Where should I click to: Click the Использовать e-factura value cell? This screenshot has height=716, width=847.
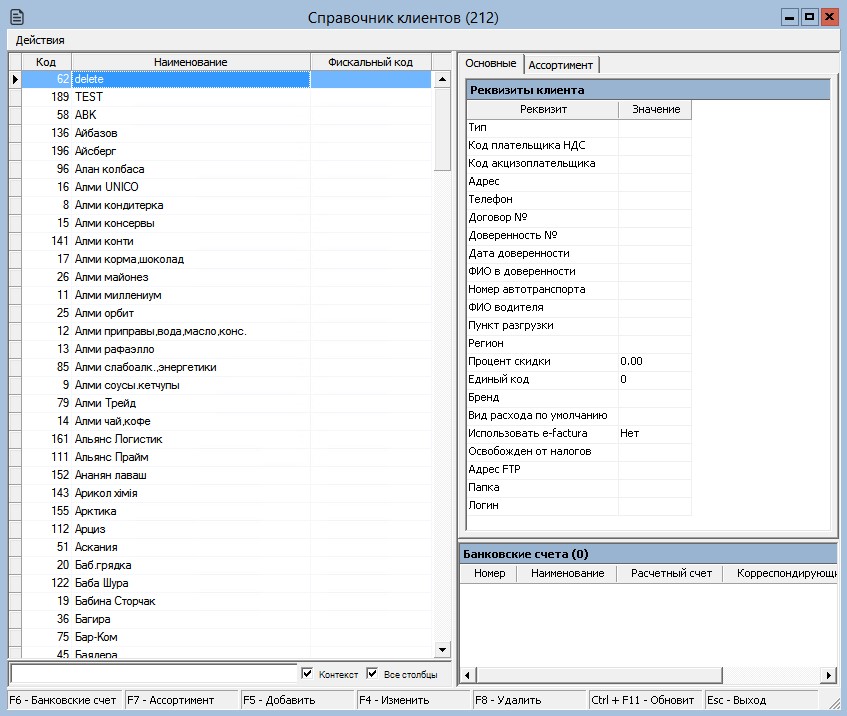[654, 433]
